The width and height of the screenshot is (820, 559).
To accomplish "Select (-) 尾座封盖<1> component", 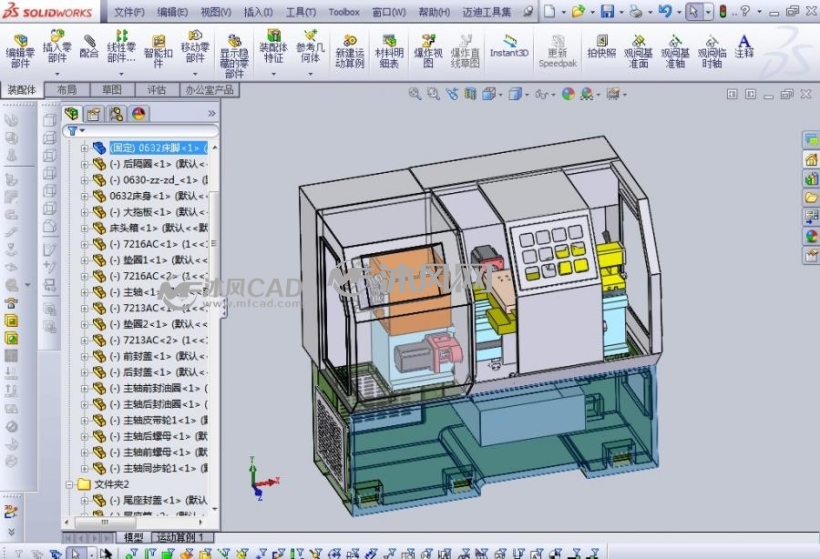I will (158, 500).
